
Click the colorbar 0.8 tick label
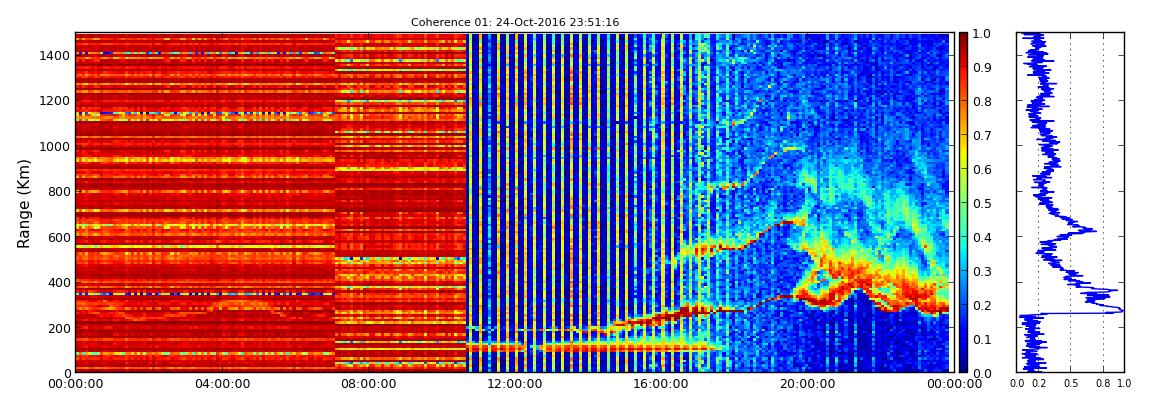point(981,101)
